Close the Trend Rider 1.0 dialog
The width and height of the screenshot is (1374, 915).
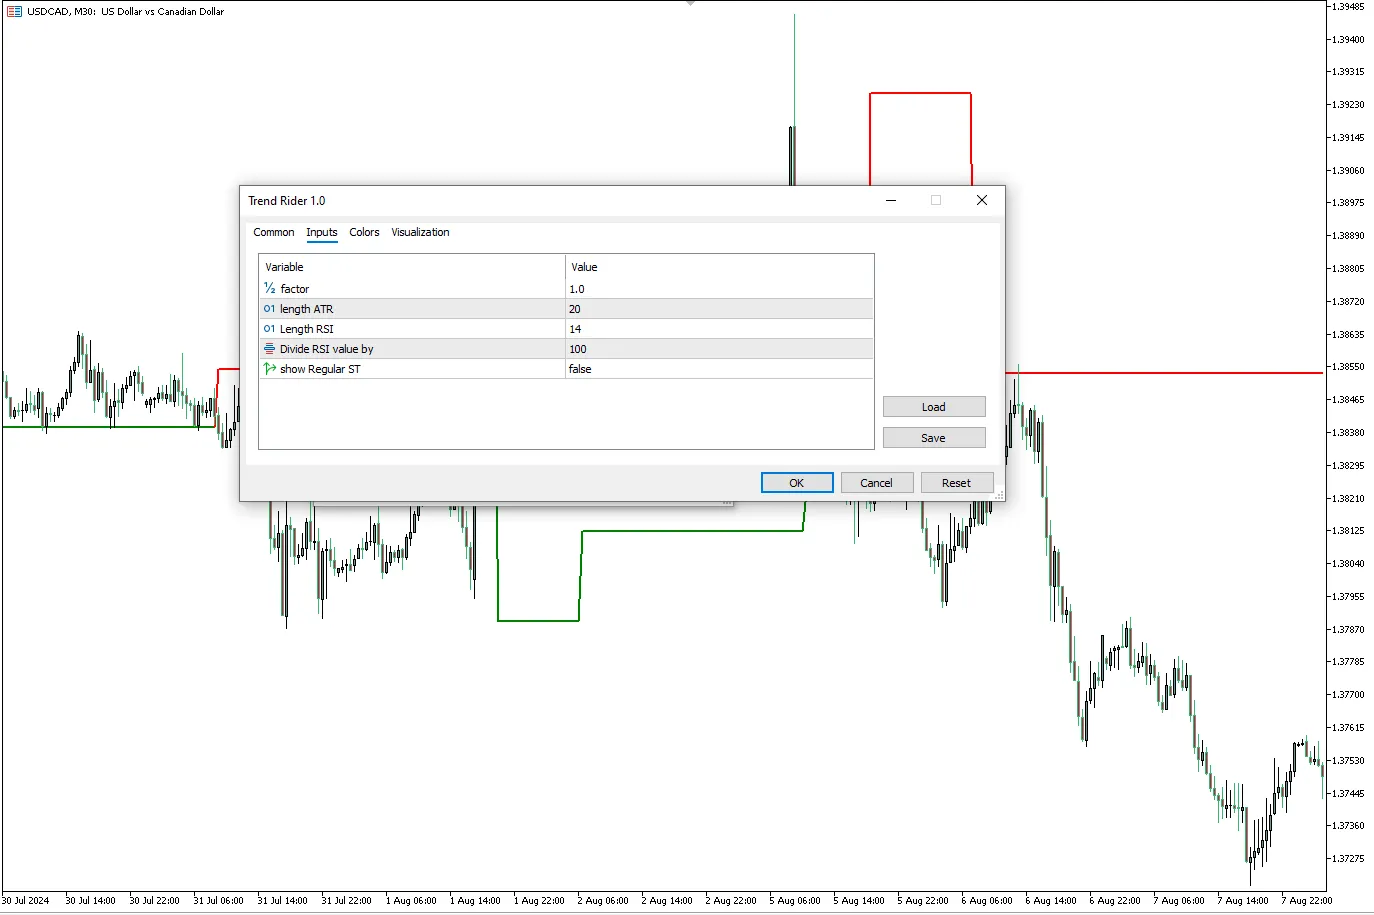coord(982,200)
